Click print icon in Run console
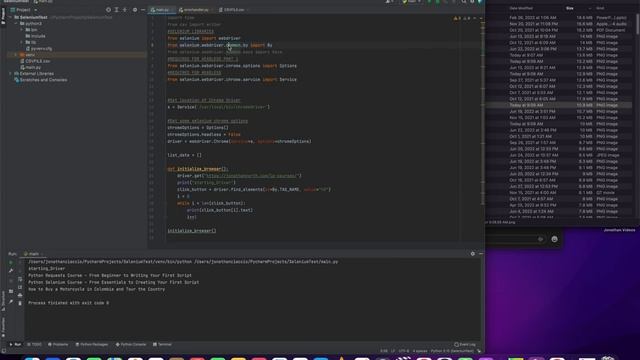This screenshot has height=360, width=640. [20, 295]
